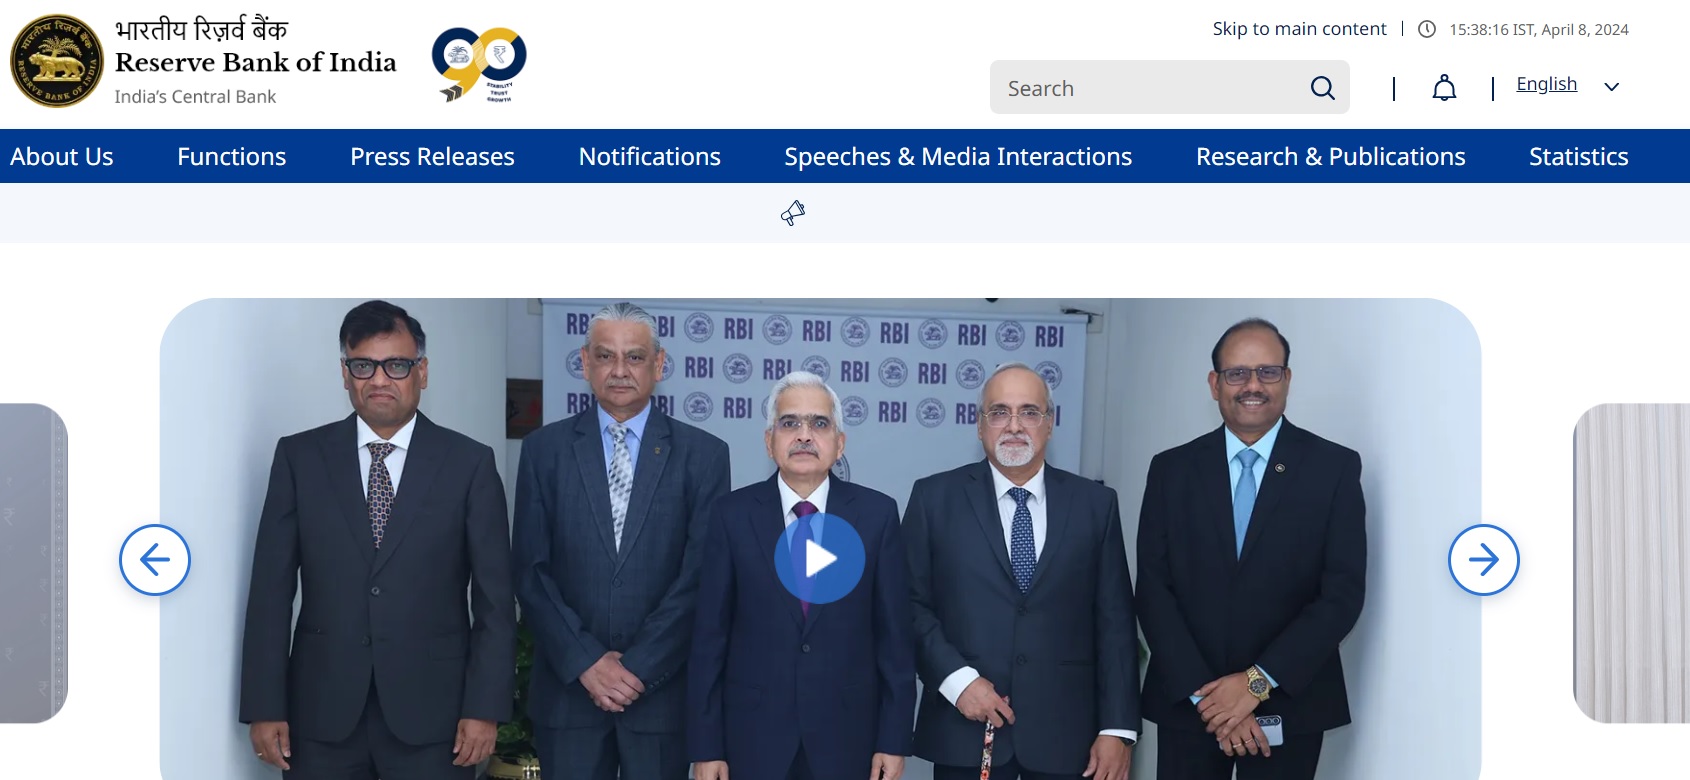Click the clock icon beside time
This screenshot has height=780, width=1690.
click(x=1427, y=29)
